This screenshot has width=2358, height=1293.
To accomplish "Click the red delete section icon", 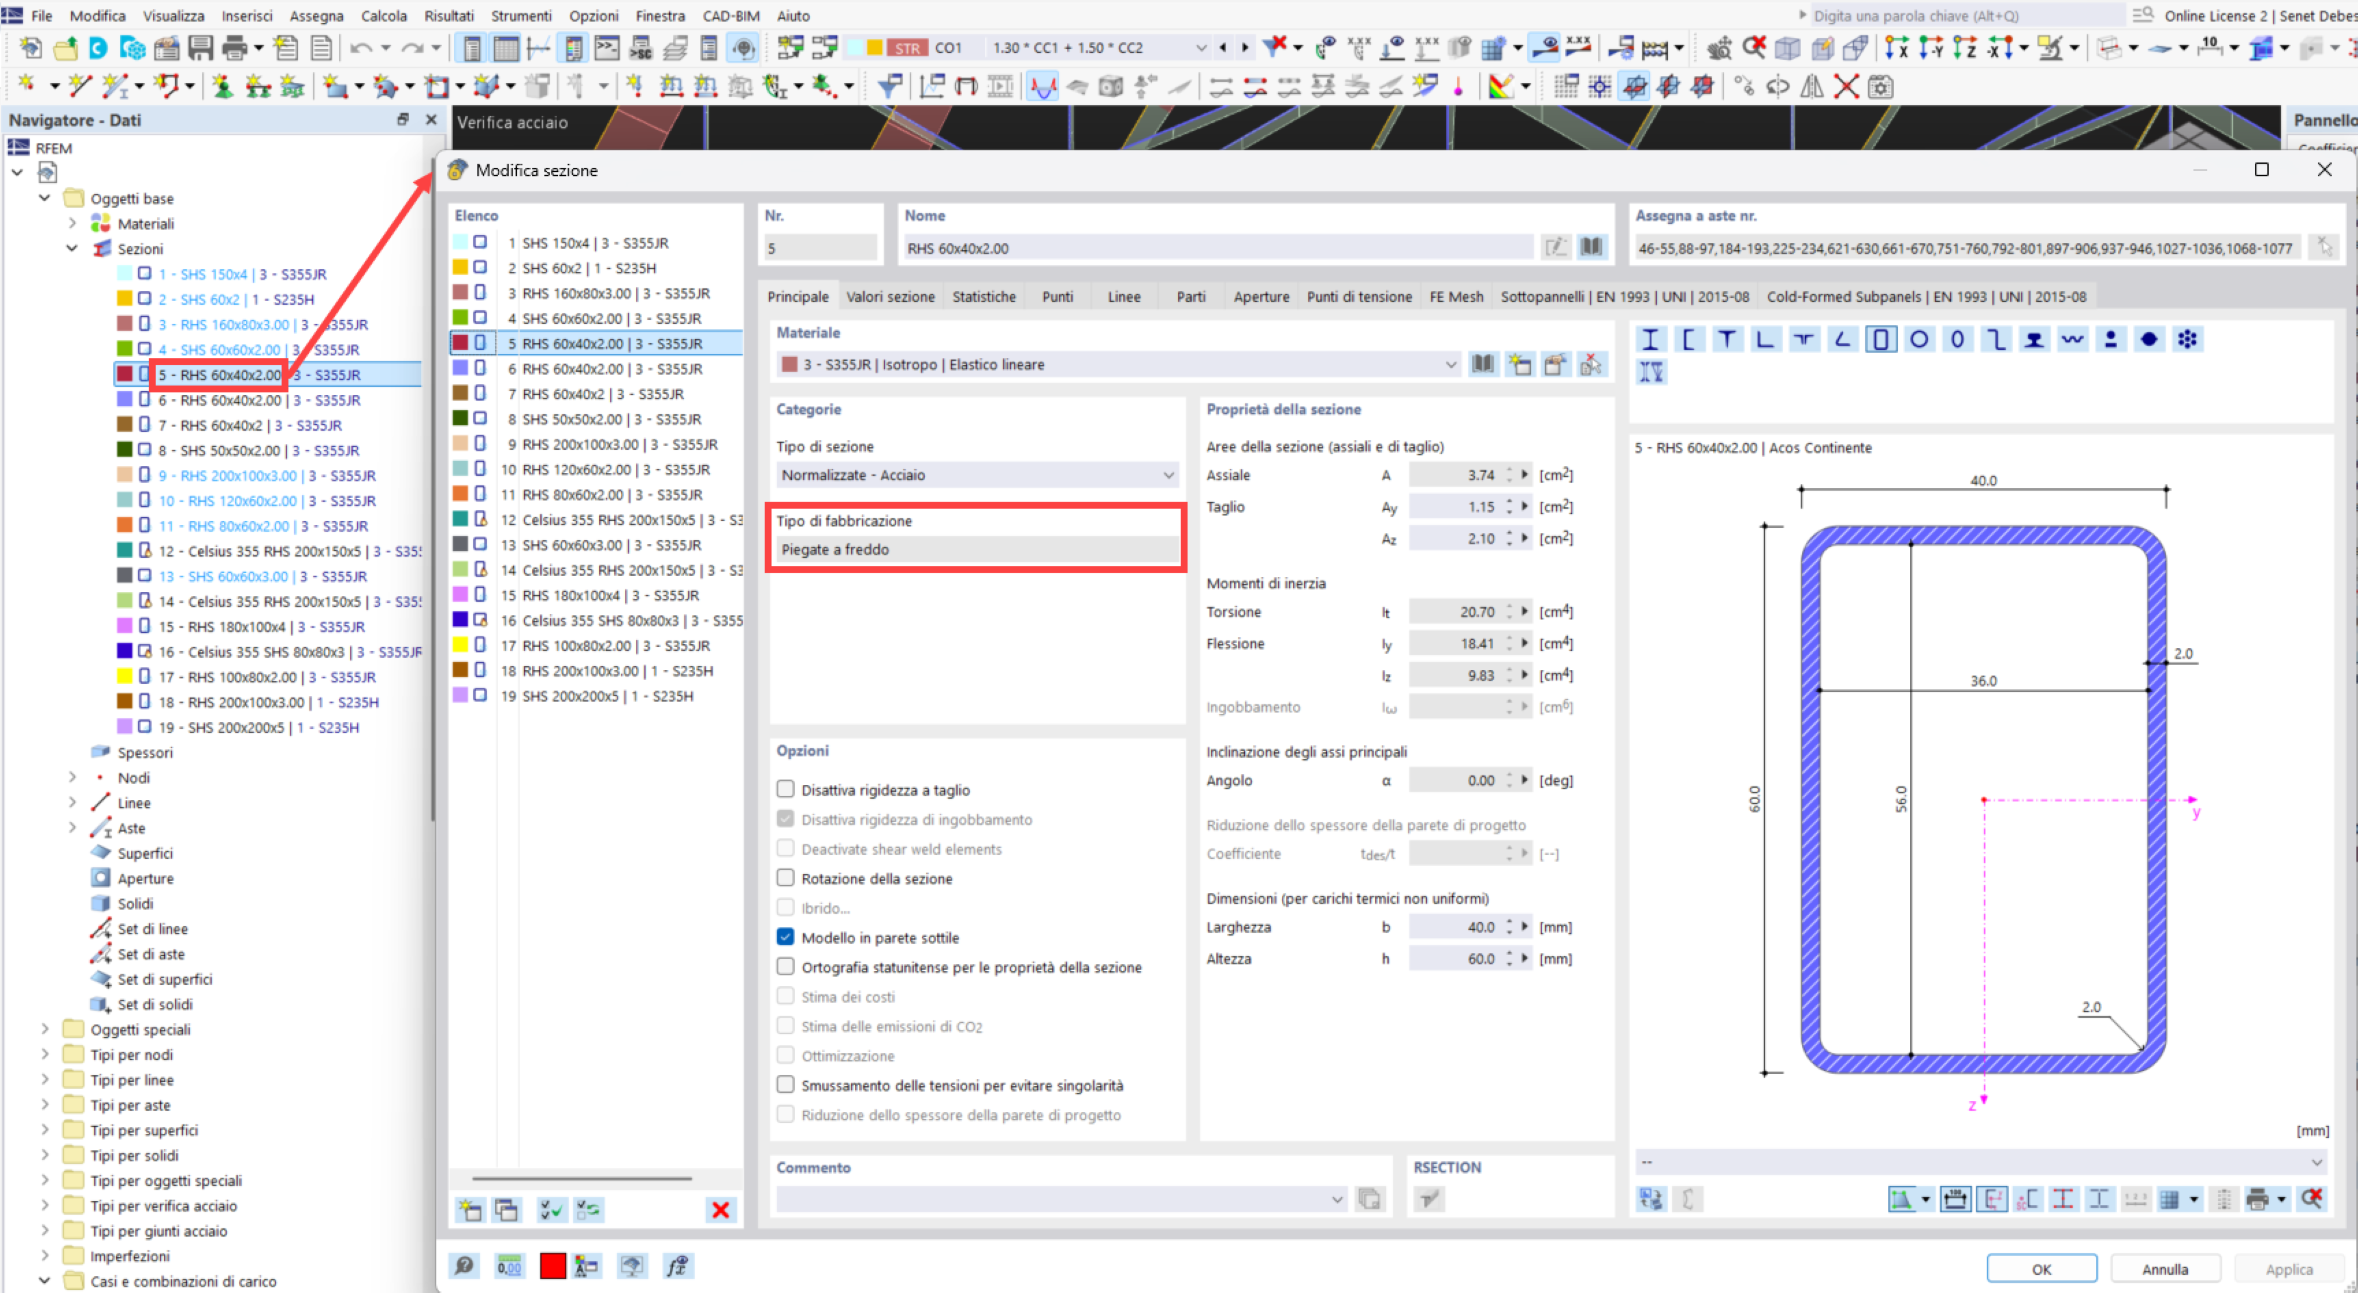I will (720, 1210).
